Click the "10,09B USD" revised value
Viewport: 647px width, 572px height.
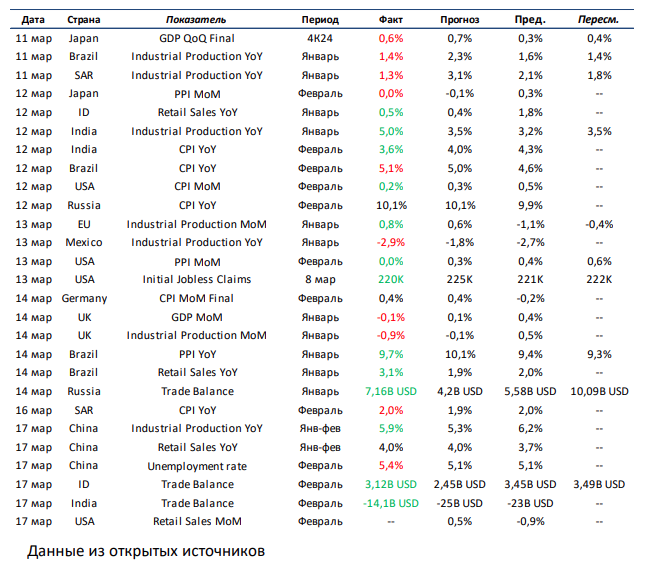click(598, 391)
